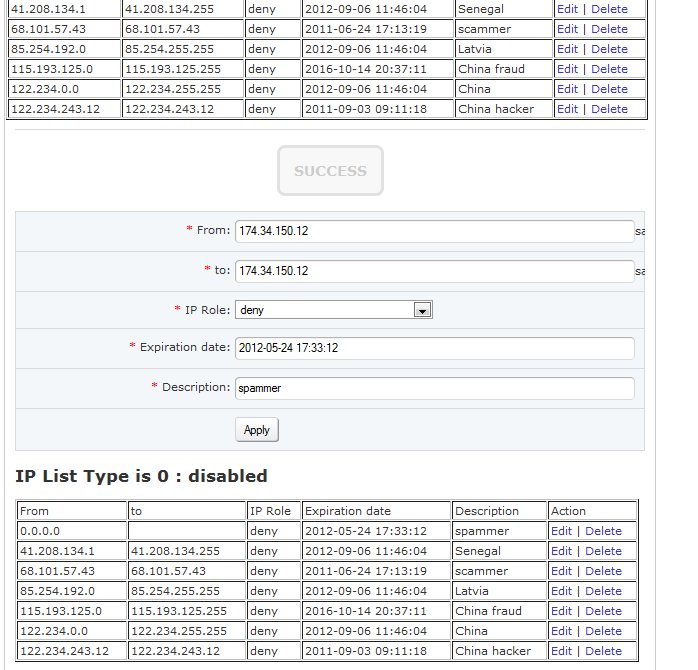
Task: Edit the Latvia row in upper table
Action: (567, 49)
